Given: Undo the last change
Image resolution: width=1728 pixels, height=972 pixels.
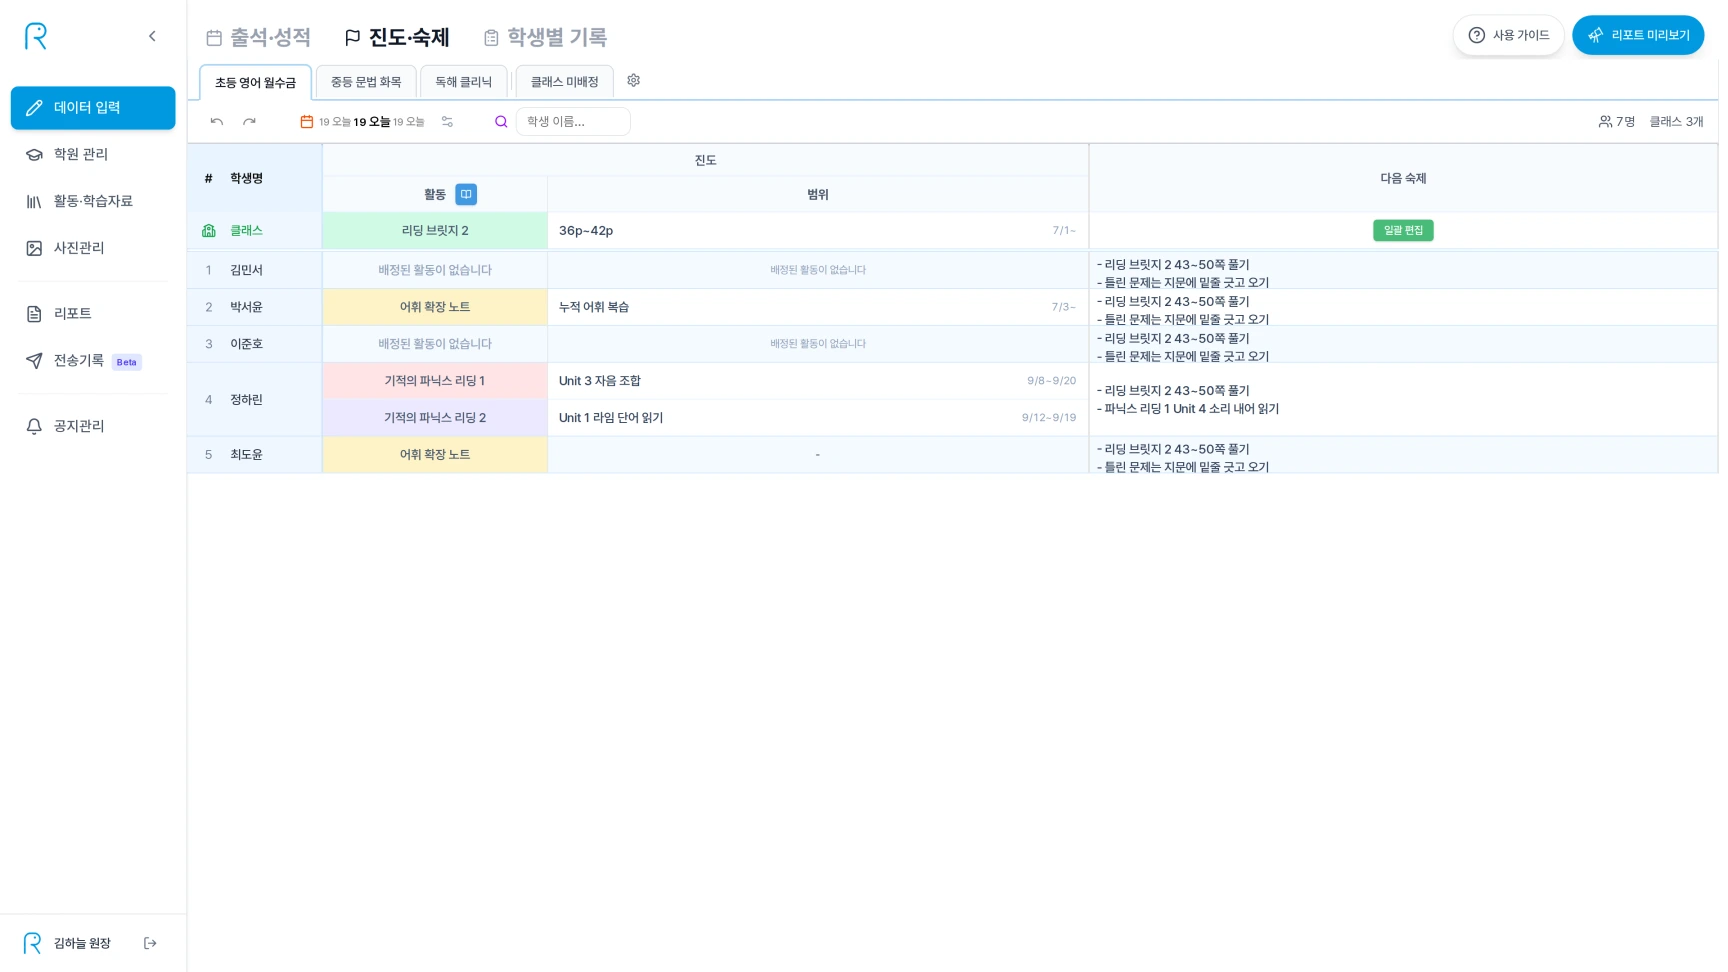Looking at the screenshot, I should [217, 122].
